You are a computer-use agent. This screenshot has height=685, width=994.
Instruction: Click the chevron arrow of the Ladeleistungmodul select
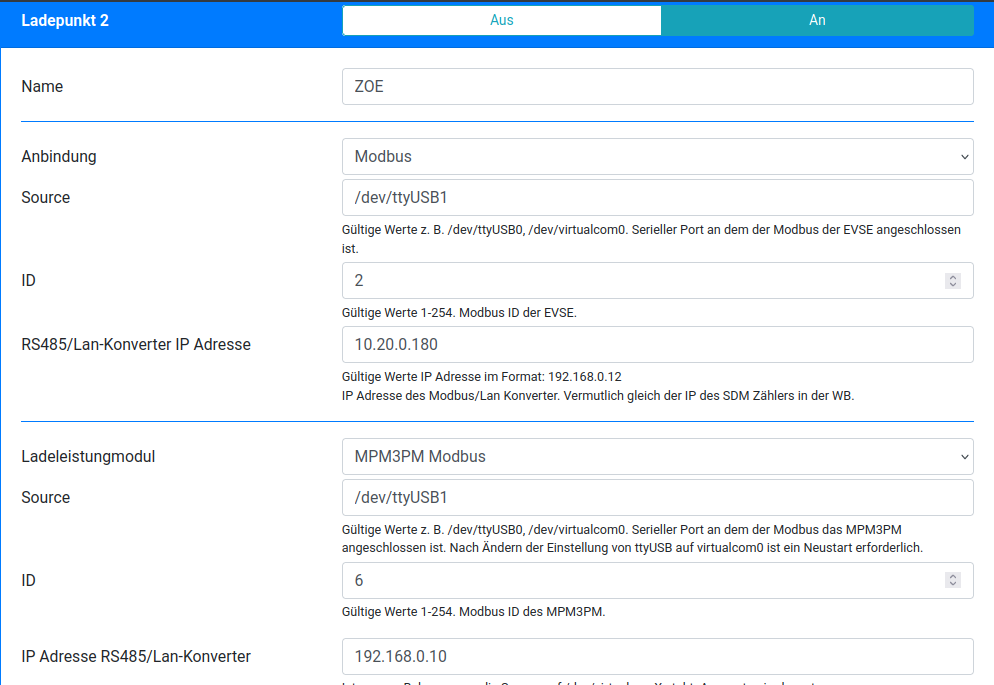(x=964, y=457)
